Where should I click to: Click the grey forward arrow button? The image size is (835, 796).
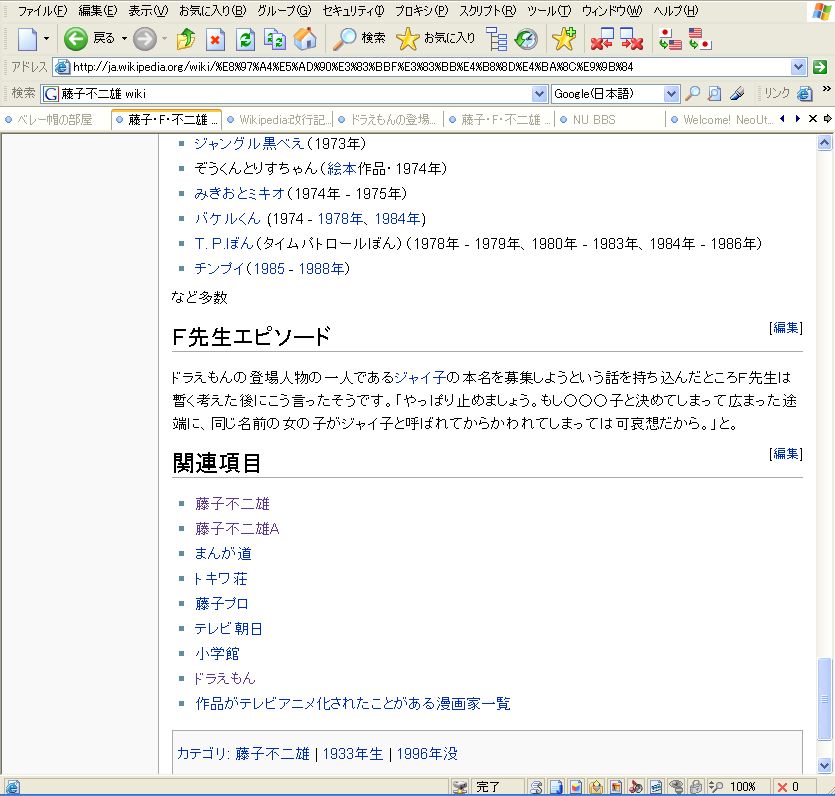[x=144, y=39]
